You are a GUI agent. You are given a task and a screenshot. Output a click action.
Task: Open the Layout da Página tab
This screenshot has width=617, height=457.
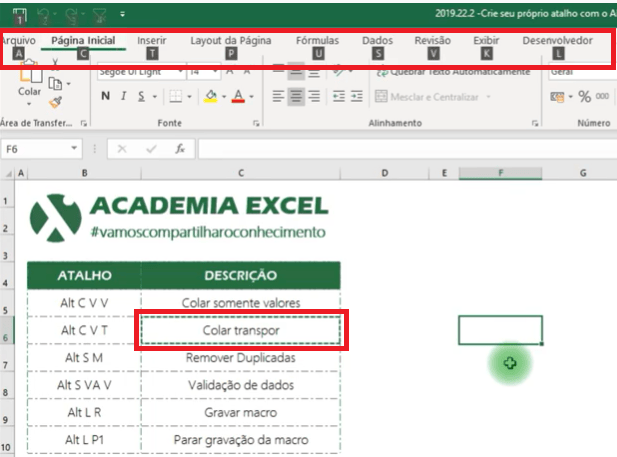231,41
